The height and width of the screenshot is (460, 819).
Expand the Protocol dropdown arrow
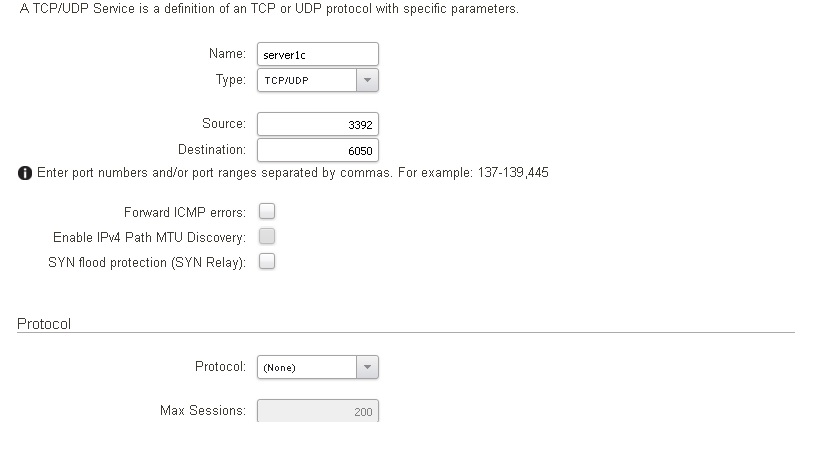point(367,367)
